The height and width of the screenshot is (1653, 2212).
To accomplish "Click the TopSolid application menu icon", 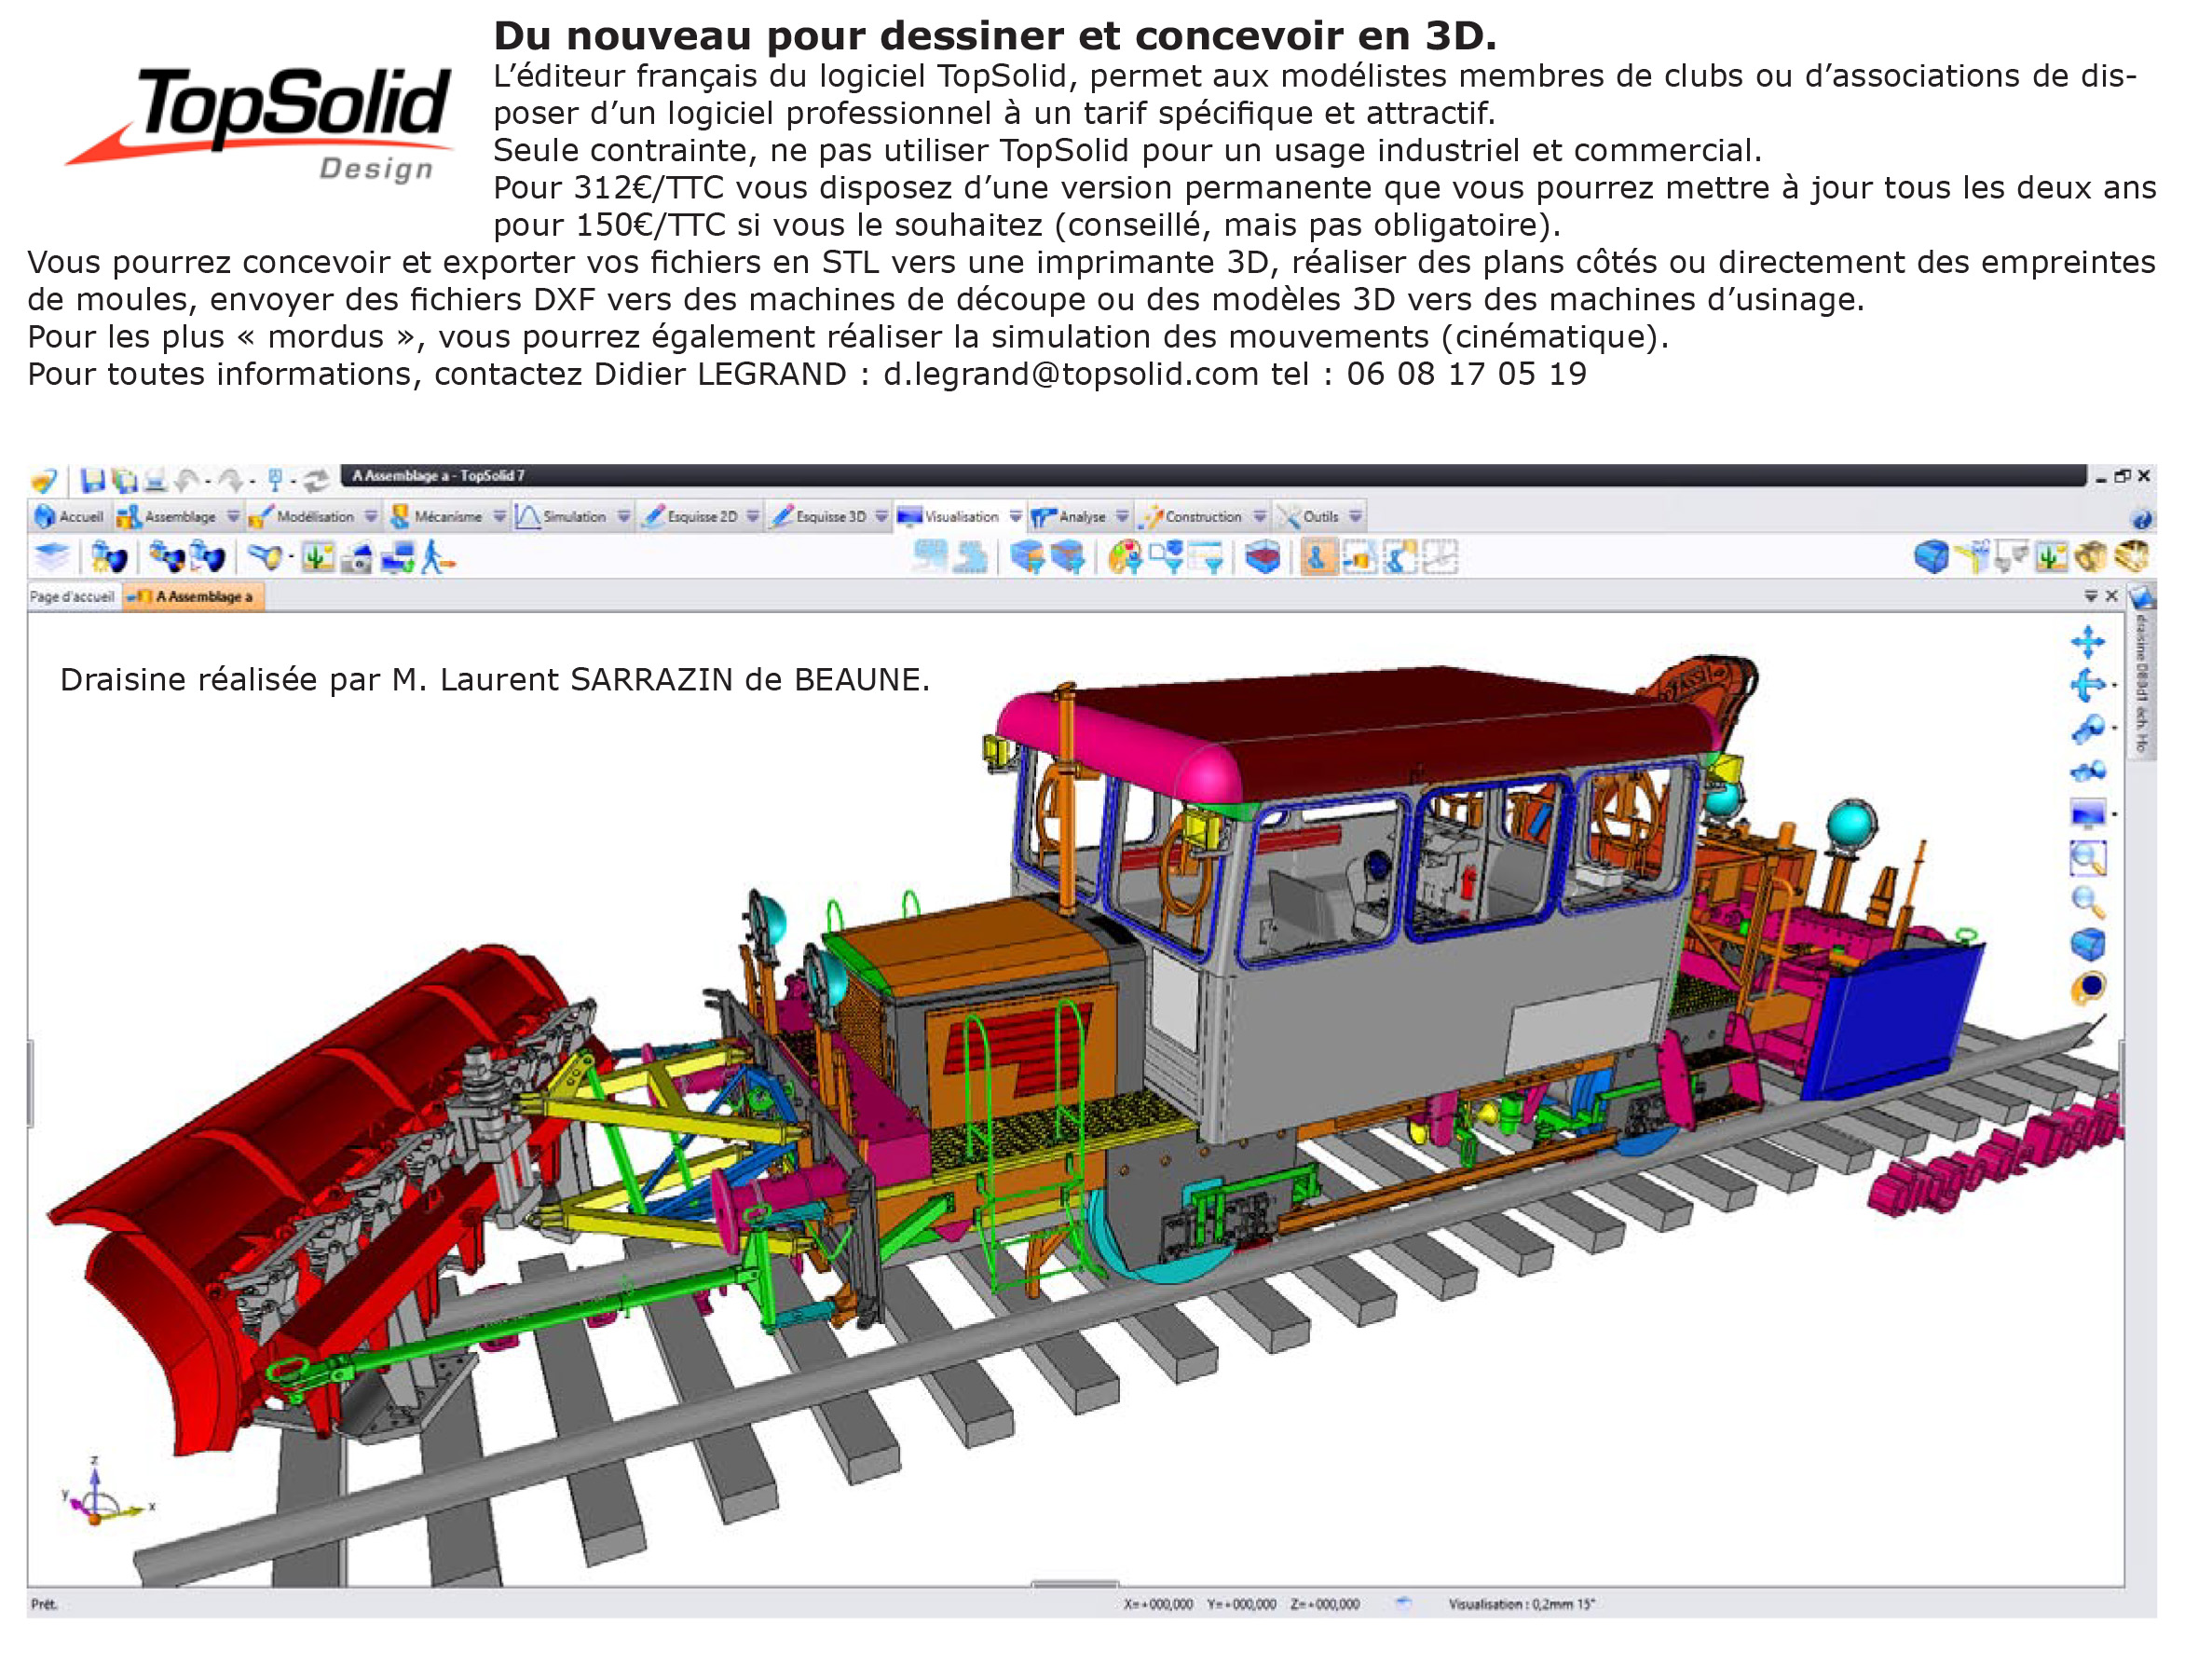I will [43, 480].
